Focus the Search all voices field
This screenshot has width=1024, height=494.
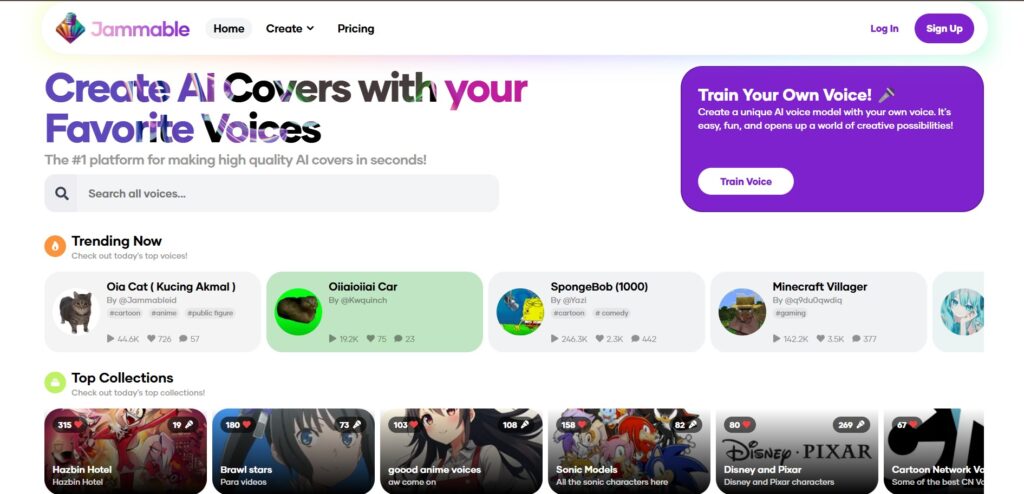click(272, 193)
